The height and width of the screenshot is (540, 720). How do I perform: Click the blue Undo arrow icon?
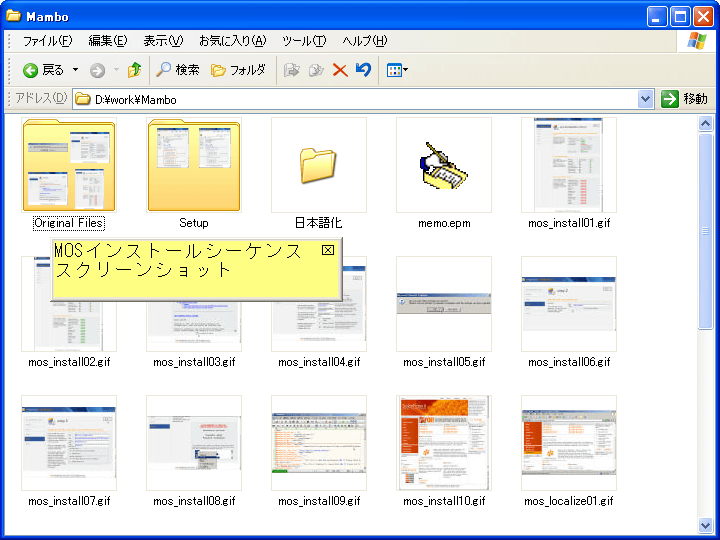pos(363,70)
